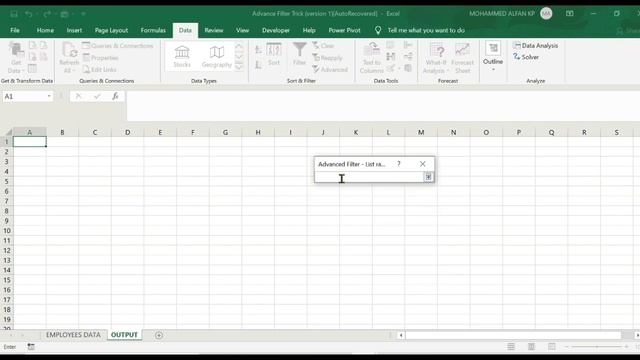Open the Get Data dropdown

(16, 58)
